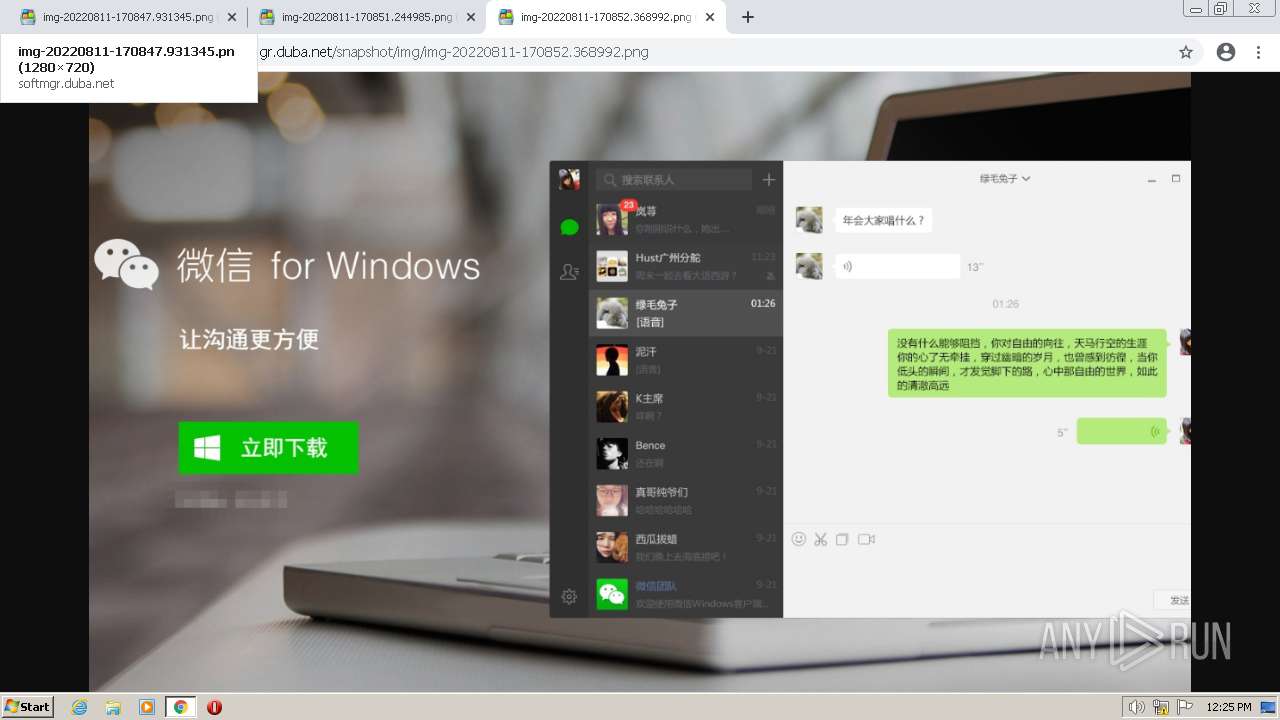Image resolution: width=1280 pixels, height=720 pixels.
Task: Open the Windows Start menu
Action: click(x=28, y=707)
